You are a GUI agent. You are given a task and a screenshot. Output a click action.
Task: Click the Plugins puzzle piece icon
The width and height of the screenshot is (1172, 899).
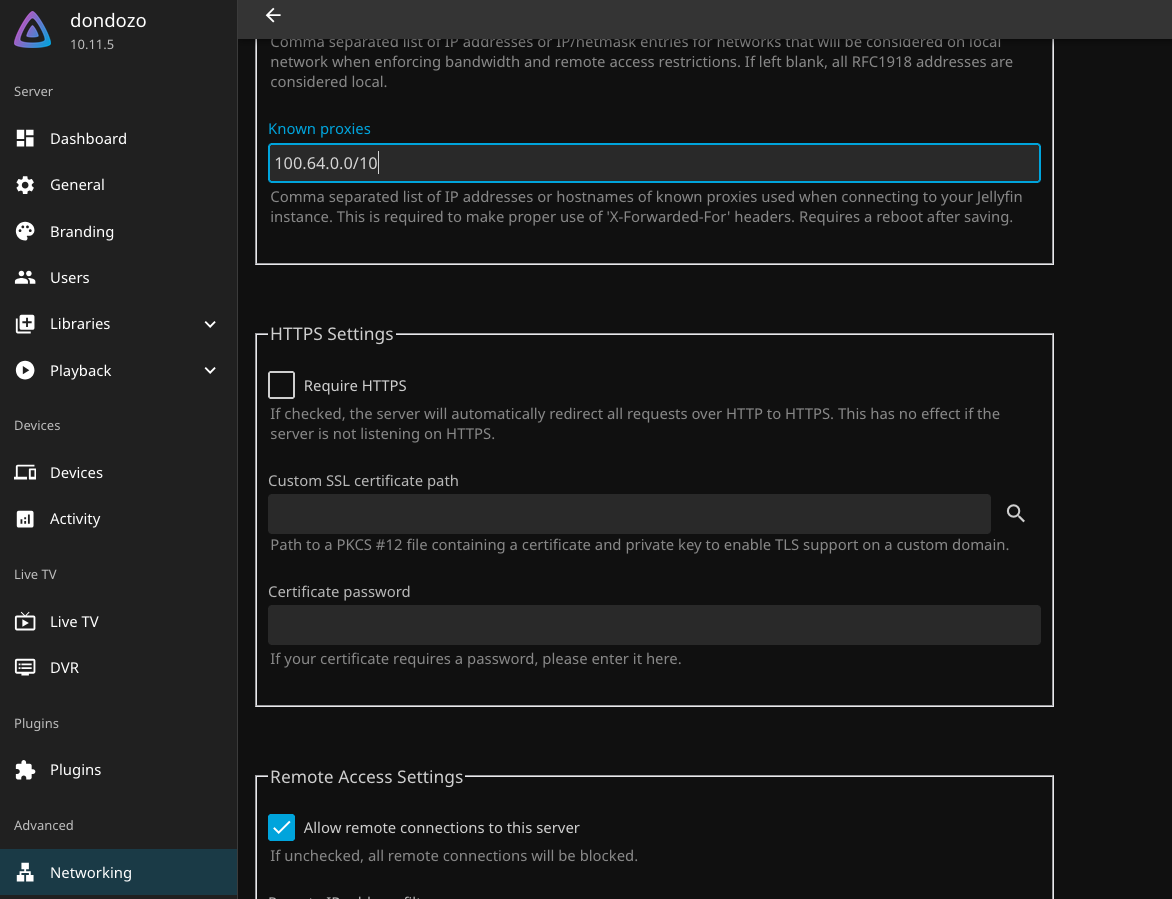pos(25,770)
